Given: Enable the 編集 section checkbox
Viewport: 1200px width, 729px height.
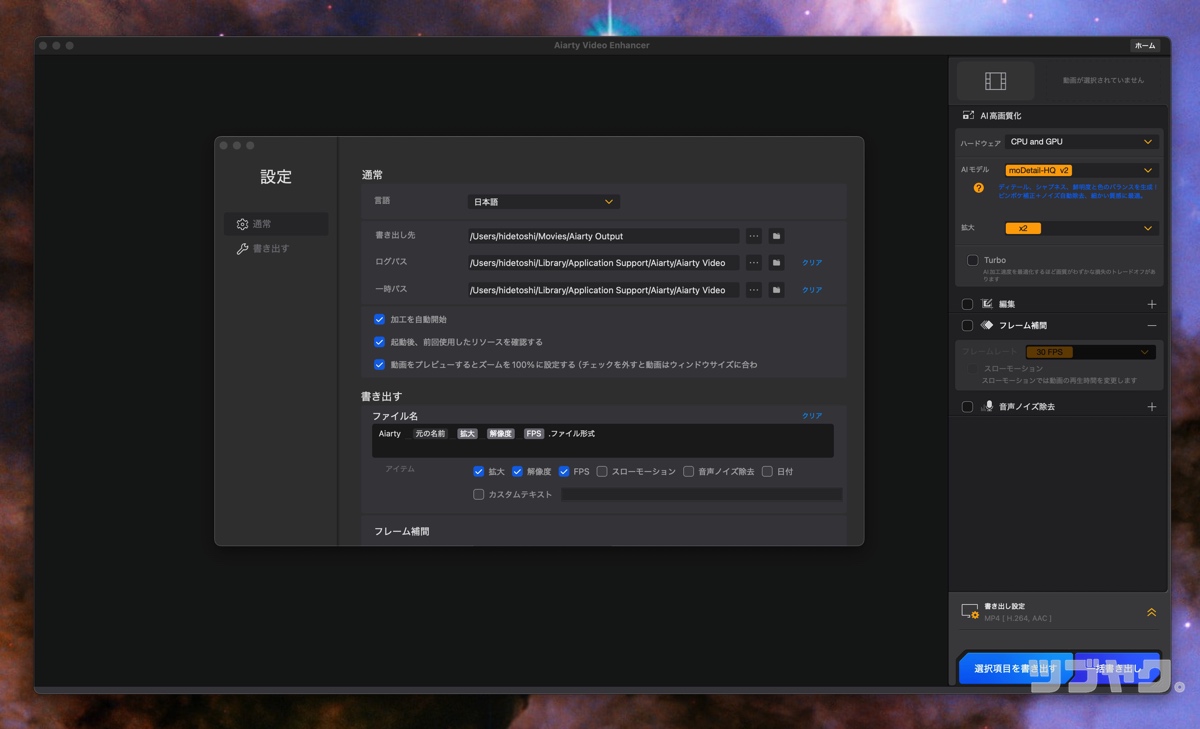Looking at the screenshot, I should (967, 304).
